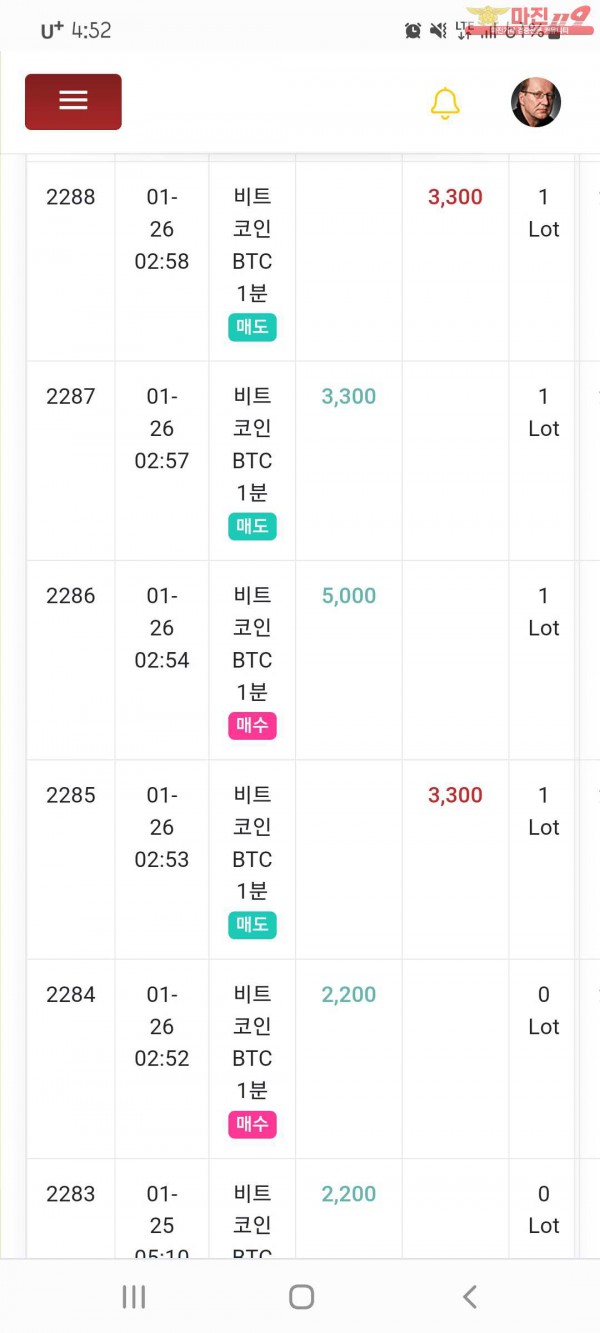
Task: Select order number 2288 row
Action: tap(71, 197)
